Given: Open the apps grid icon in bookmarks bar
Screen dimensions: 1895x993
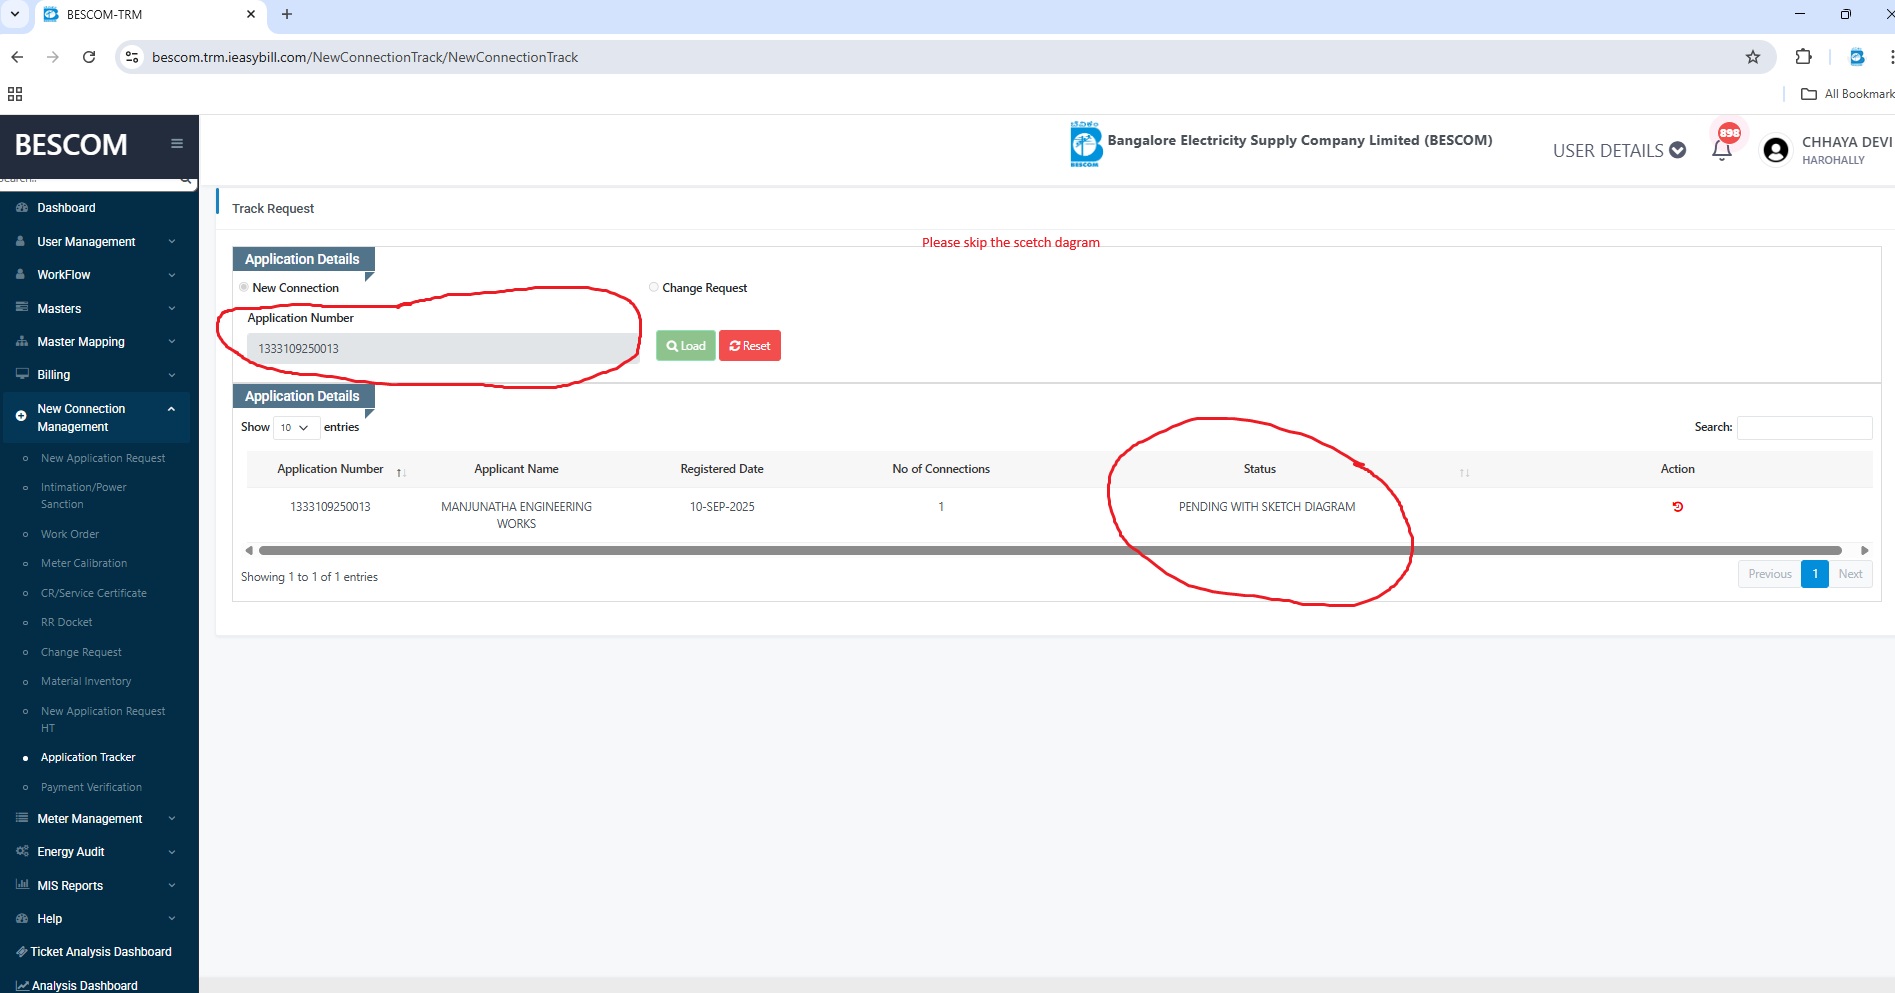Looking at the screenshot, I should (15, 94).
